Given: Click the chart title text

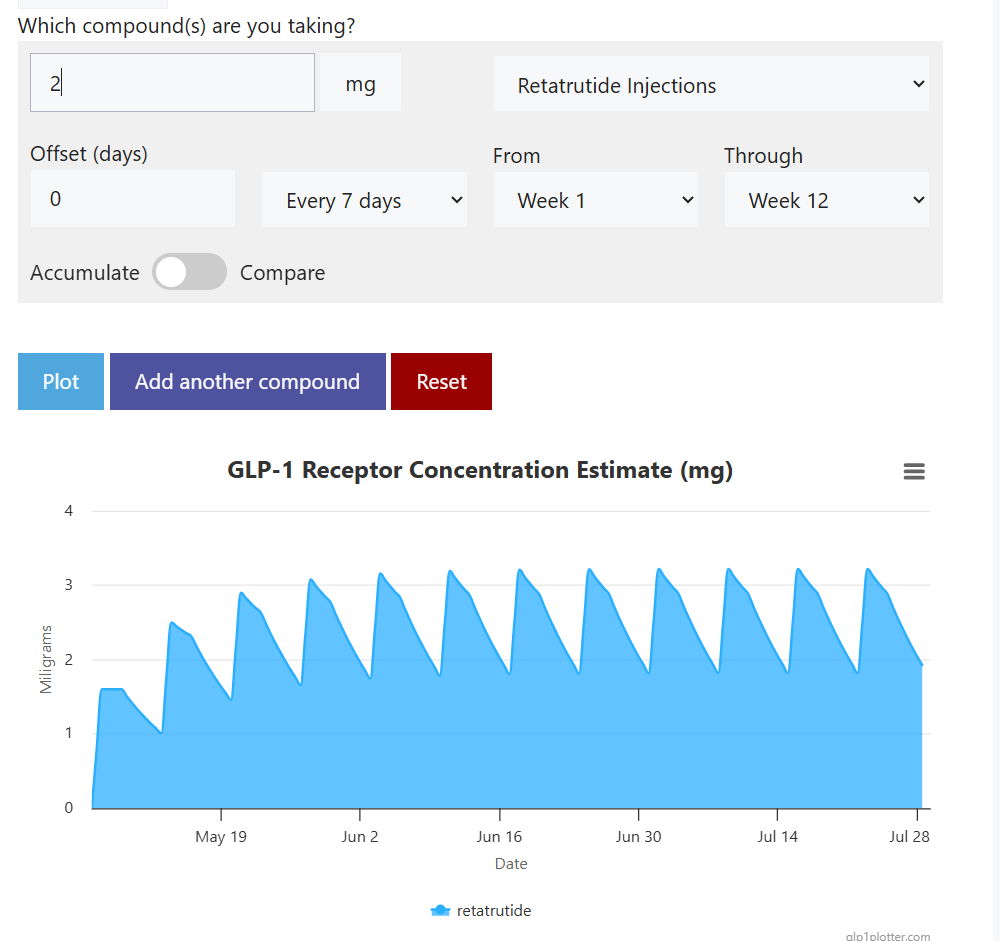Looking at the screenshot, I should point(480,470).
